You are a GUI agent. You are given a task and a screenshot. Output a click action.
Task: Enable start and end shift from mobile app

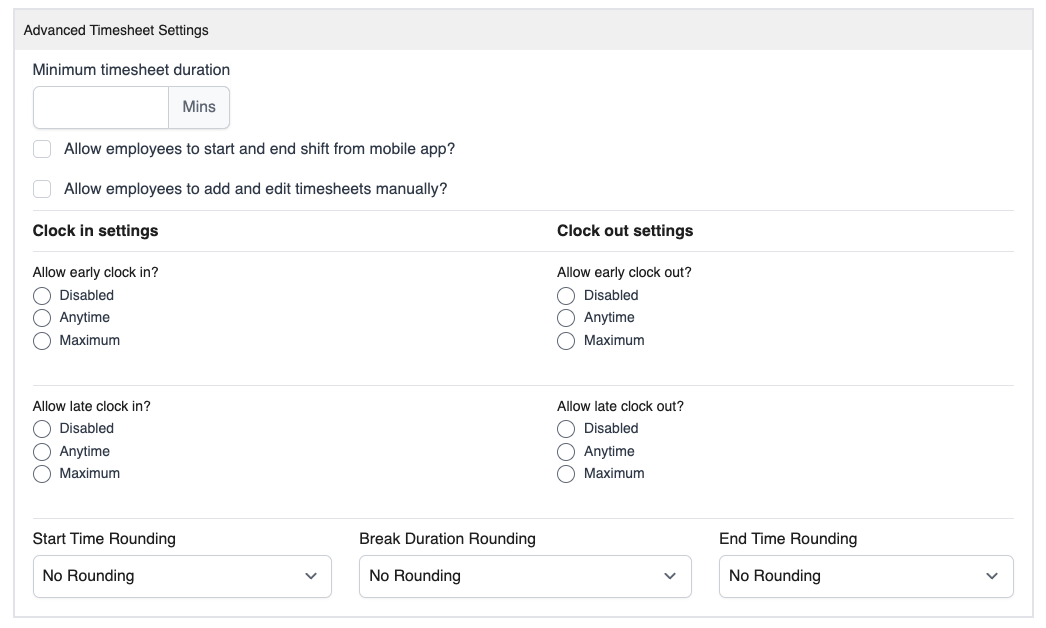(42, 149)
